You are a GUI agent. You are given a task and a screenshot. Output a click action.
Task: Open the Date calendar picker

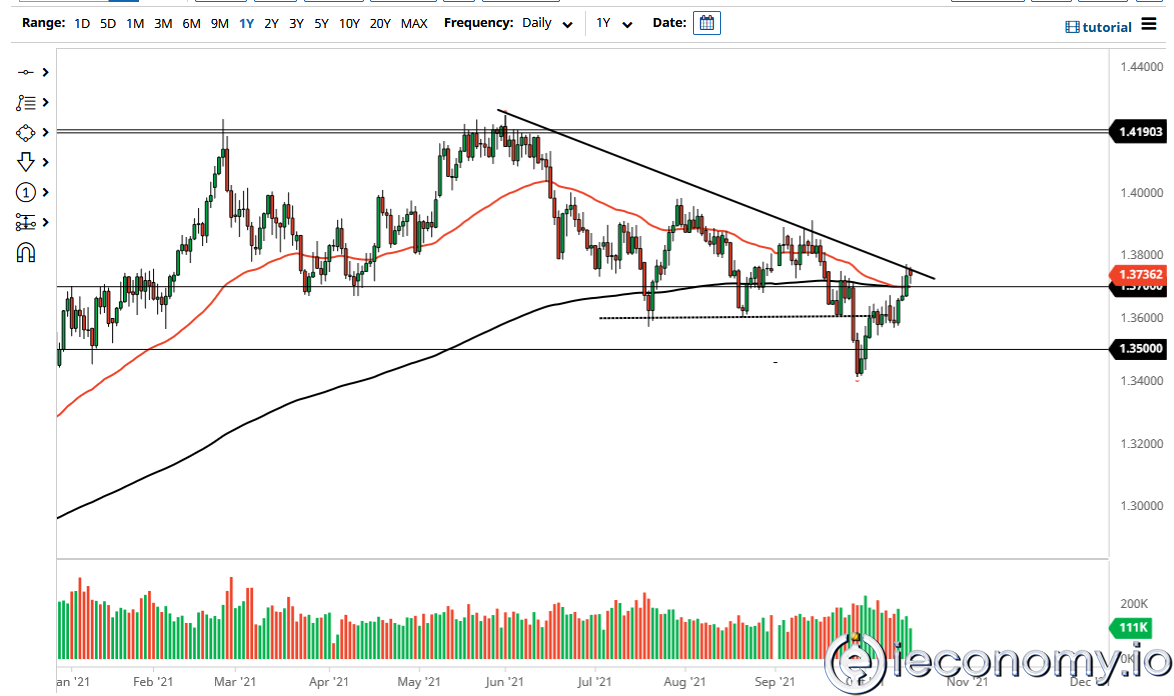point(707,23)
